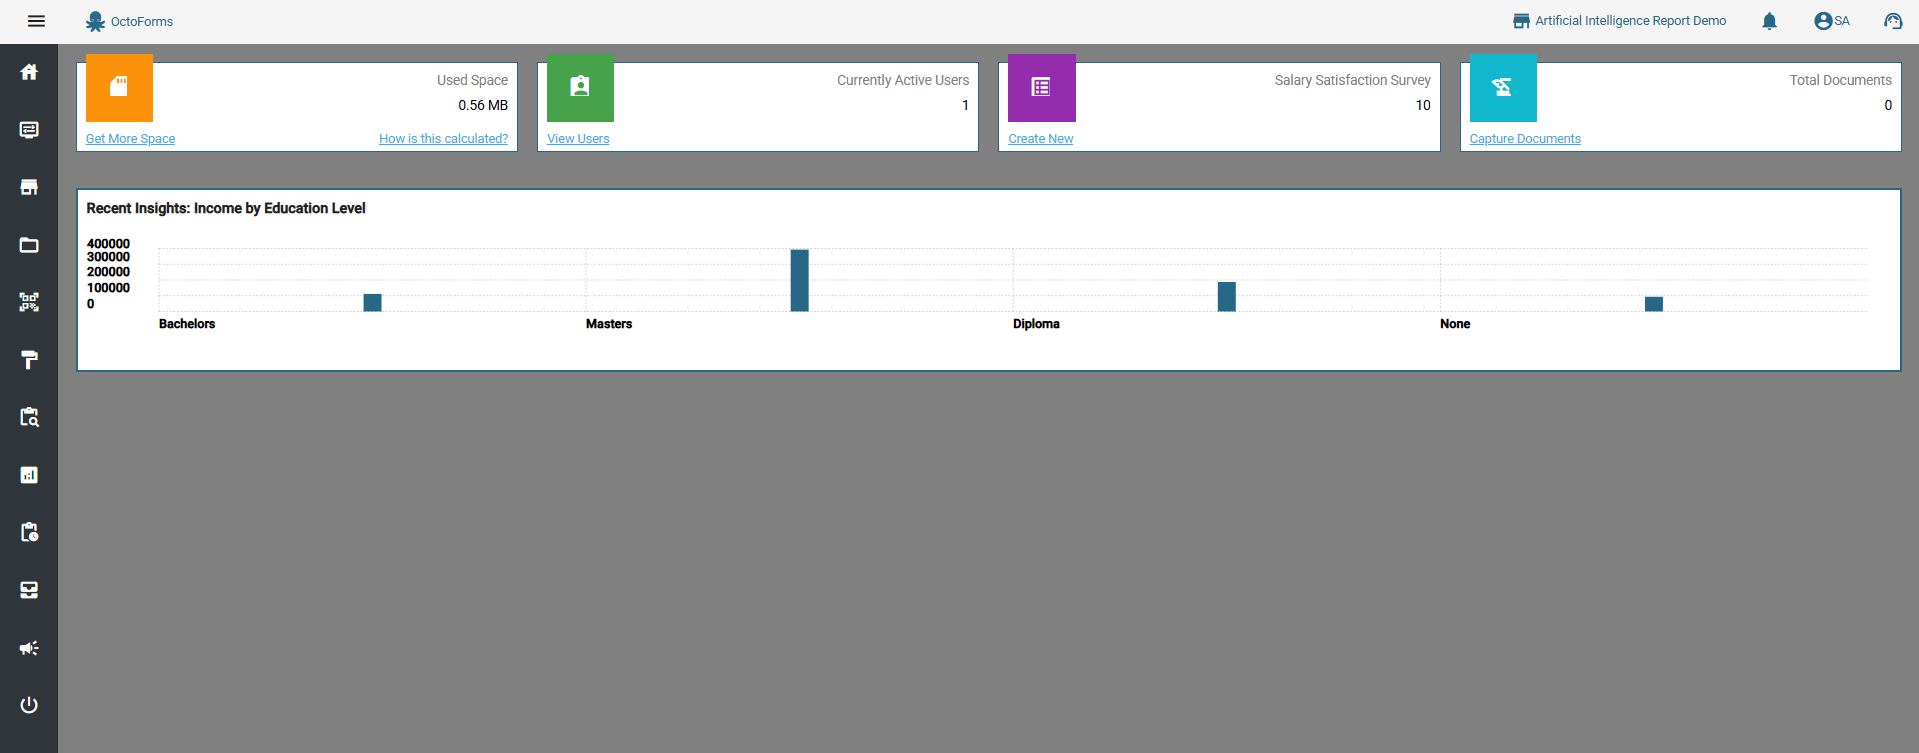Open the forms icon in sidebar

[x=29, y=130]
